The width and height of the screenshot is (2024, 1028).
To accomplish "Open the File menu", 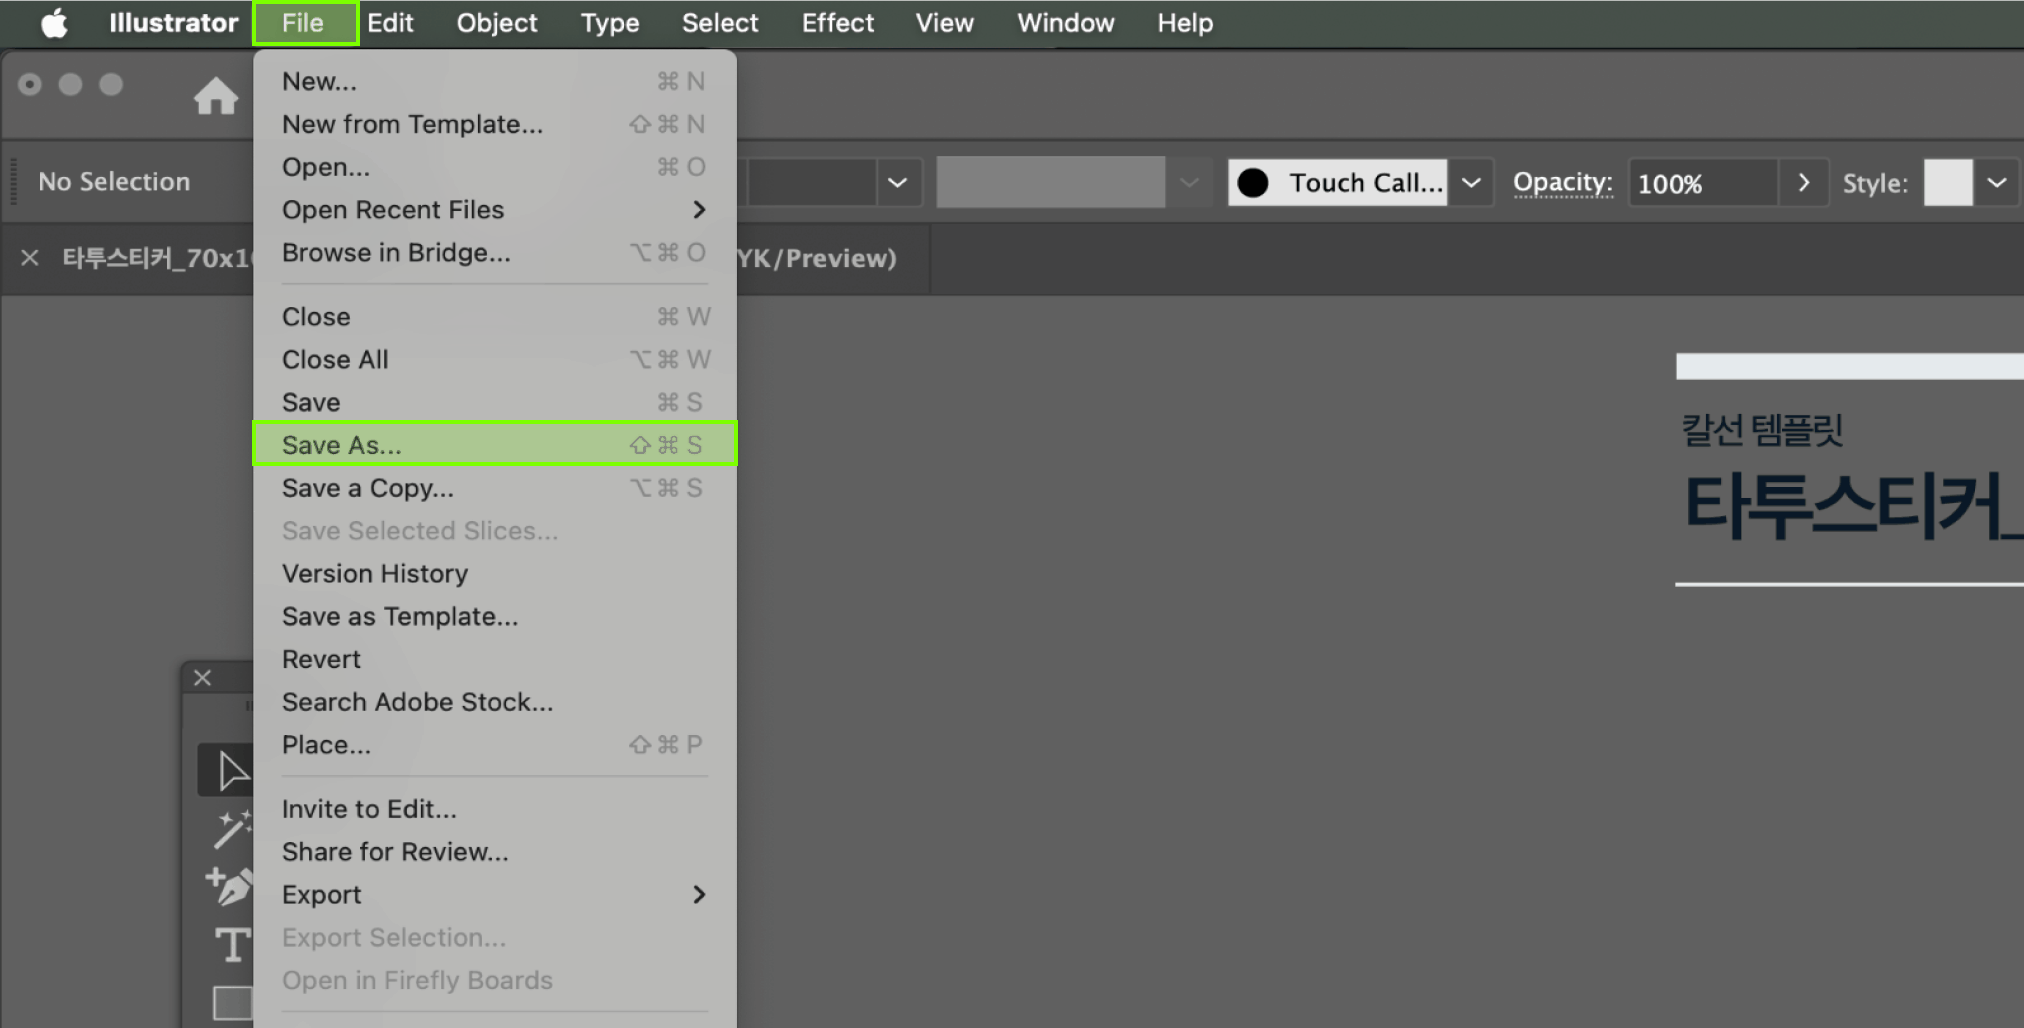I will pos(304,23).
